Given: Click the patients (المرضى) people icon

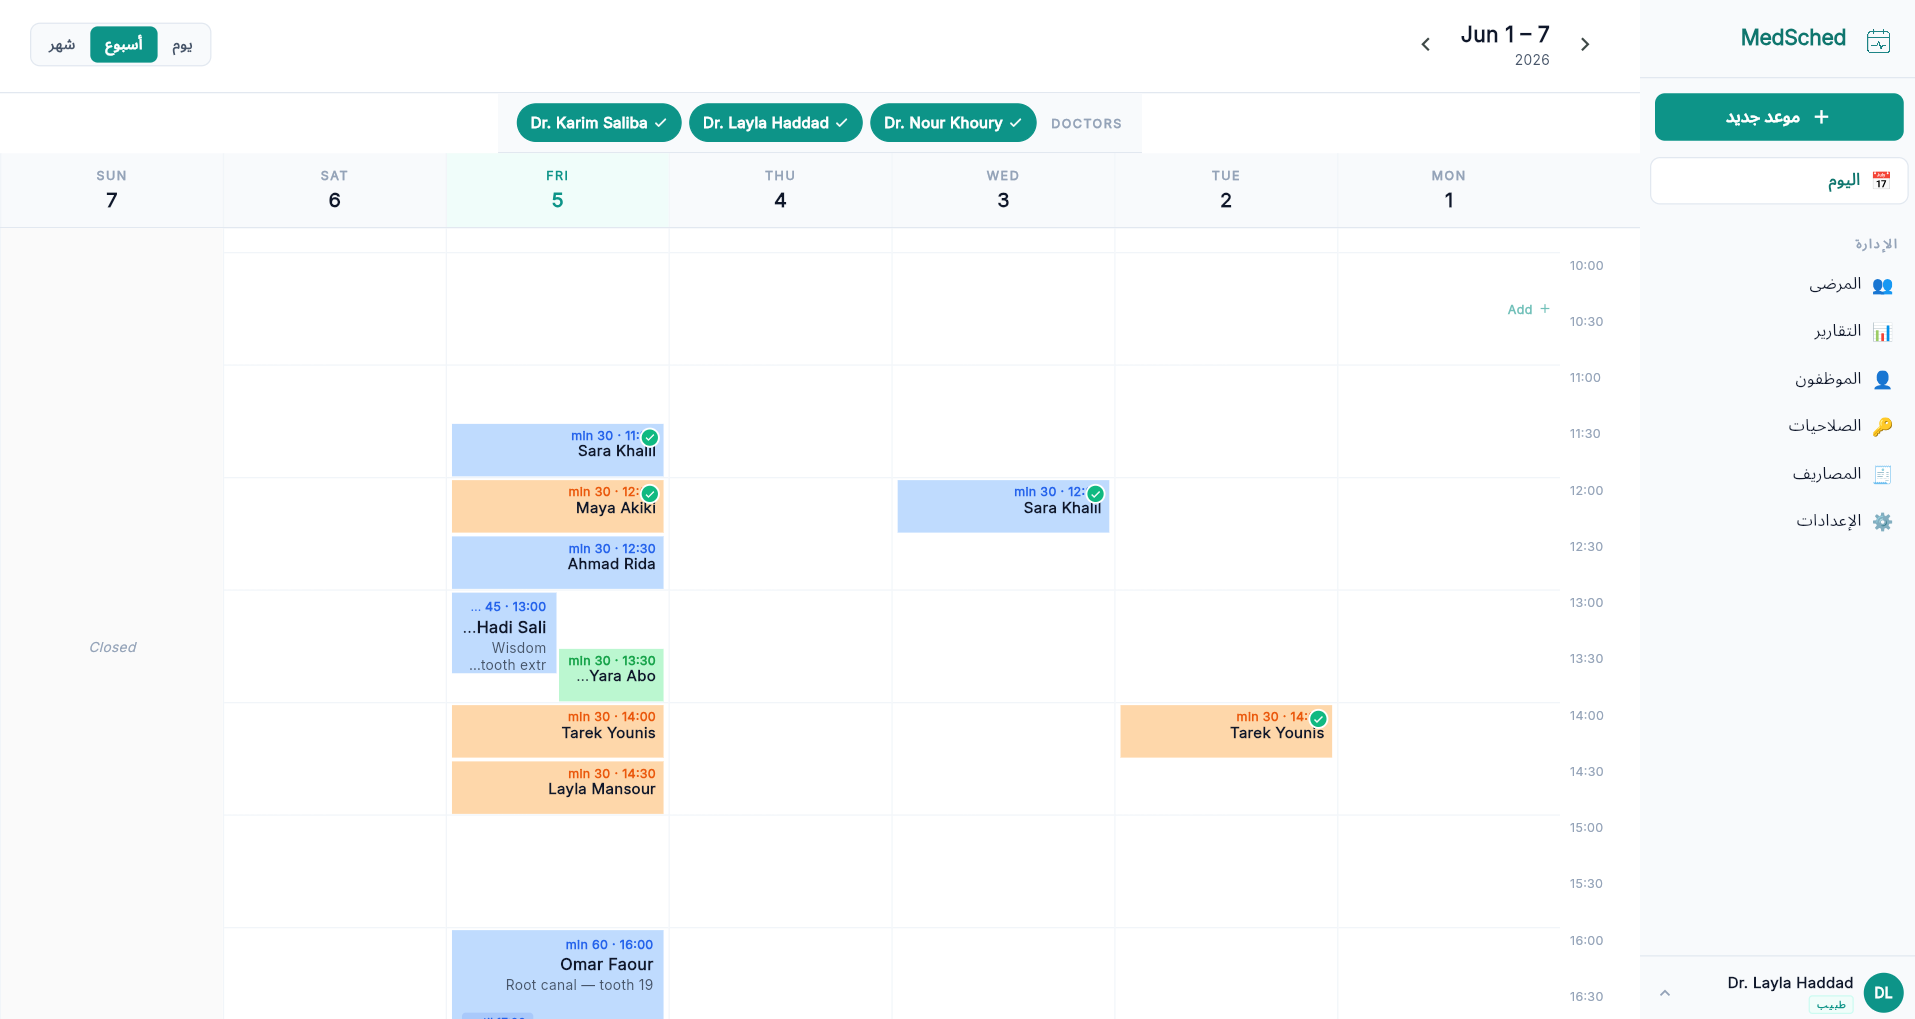Looking at the screenshot, I should coord(1882,285).
